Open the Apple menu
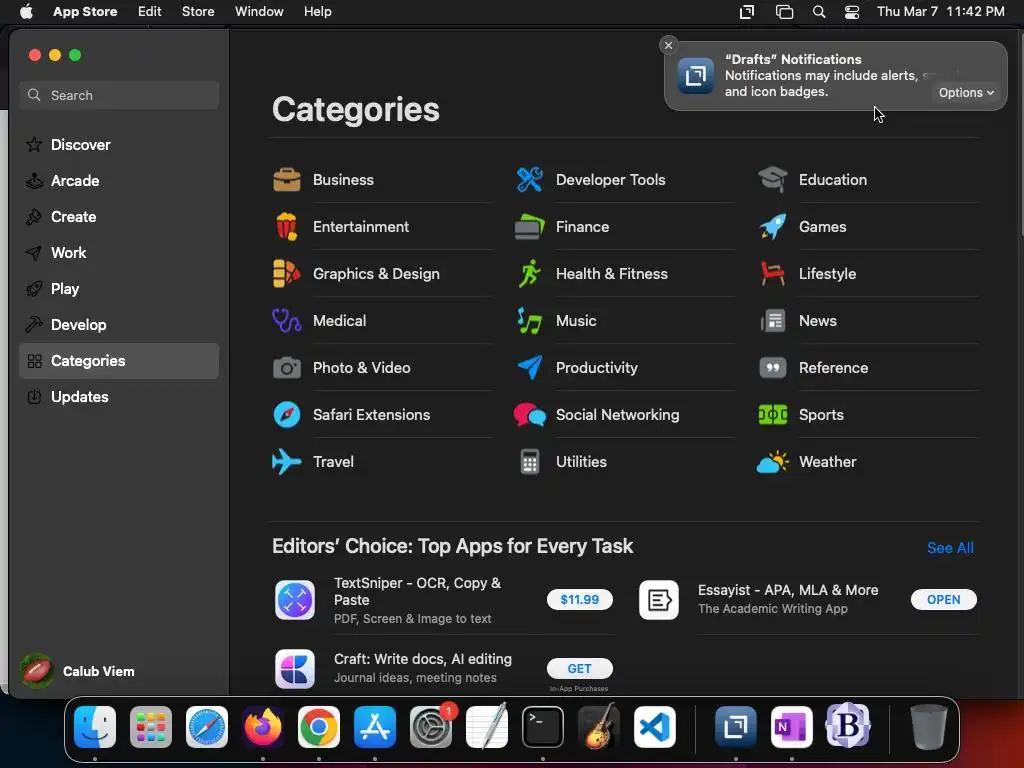Screen dimensions: 1024x768 pos(26,12)
